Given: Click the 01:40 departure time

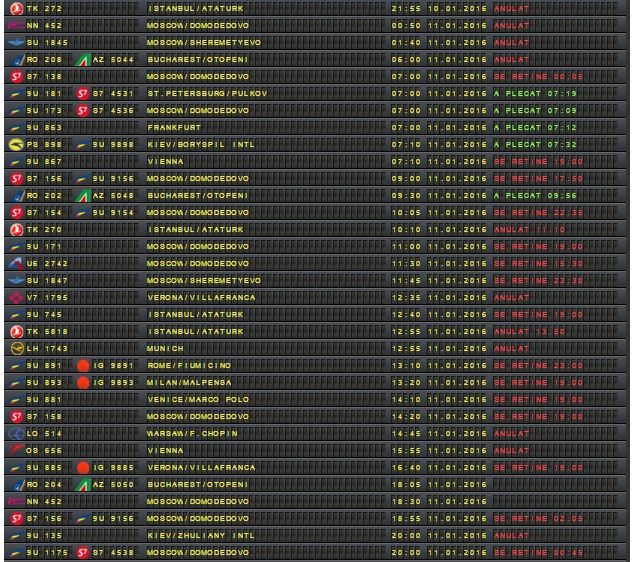Looking at the screenshot, I should [x=406, y=42].
